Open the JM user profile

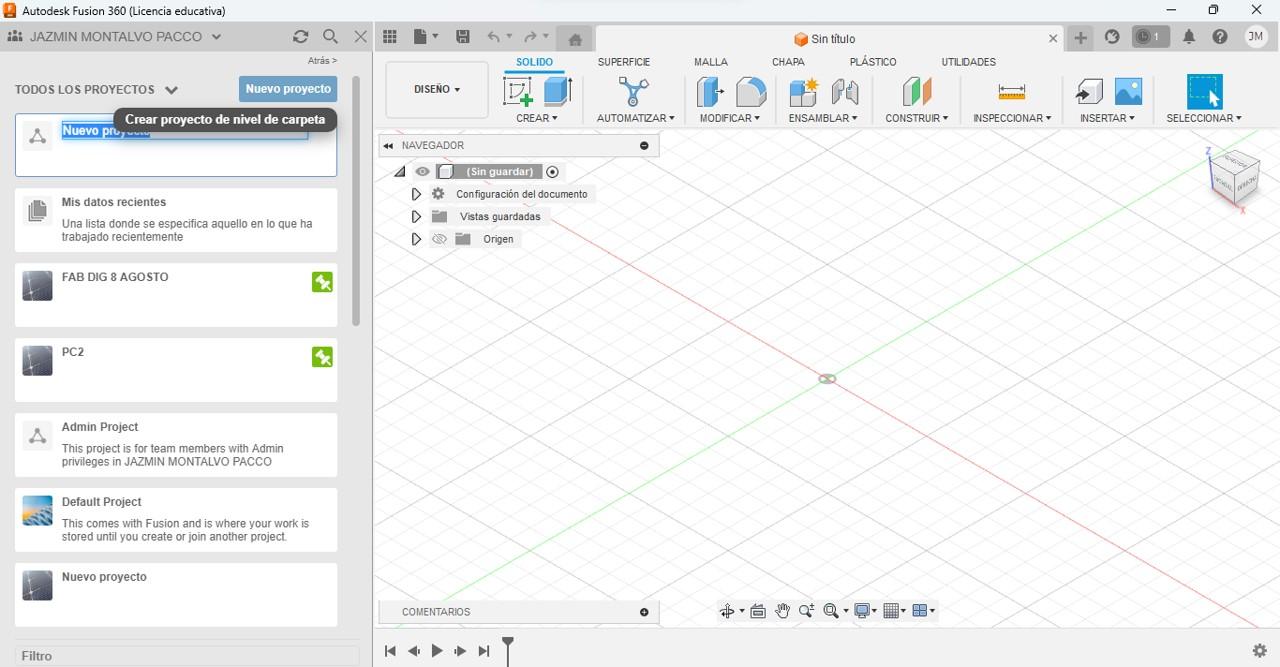point(1256,37)
